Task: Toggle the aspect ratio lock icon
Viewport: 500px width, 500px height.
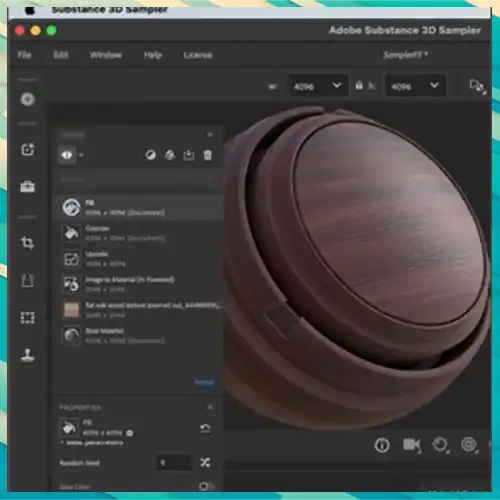Action: click(x=359, y=86)
